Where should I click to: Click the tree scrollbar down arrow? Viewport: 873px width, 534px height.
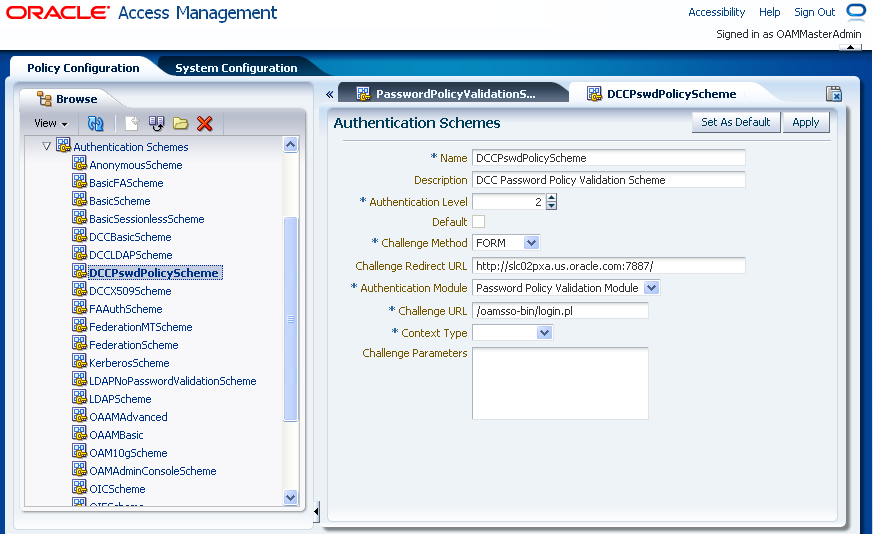tap(291, 498)
